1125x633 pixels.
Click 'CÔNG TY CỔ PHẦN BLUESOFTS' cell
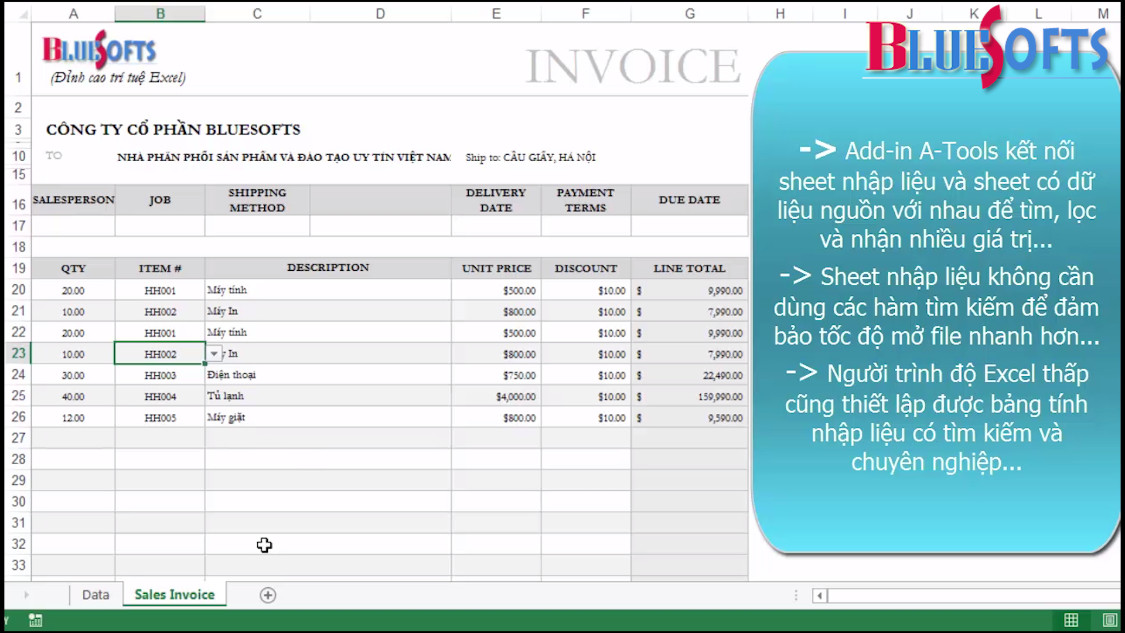tap(174, 130)
